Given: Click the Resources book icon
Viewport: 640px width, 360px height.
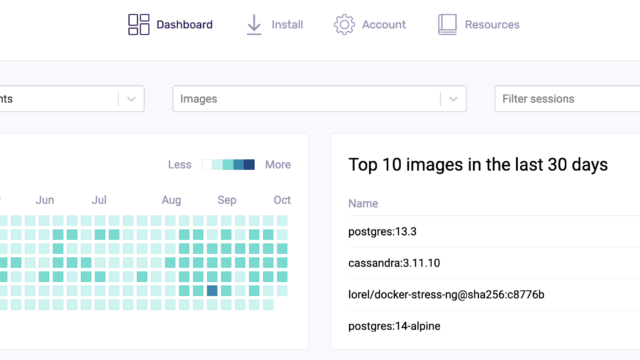Looking at the screenshot, I should click(x=447, y=24).
